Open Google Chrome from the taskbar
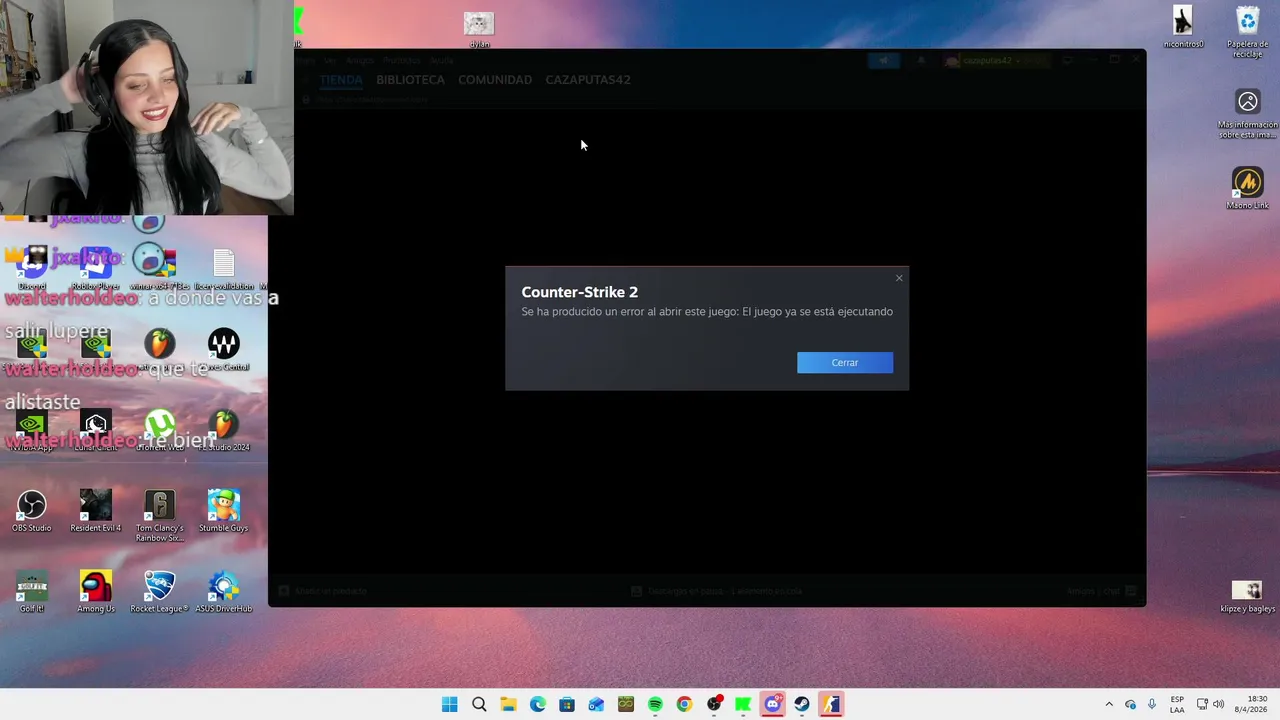 point(684,704)
